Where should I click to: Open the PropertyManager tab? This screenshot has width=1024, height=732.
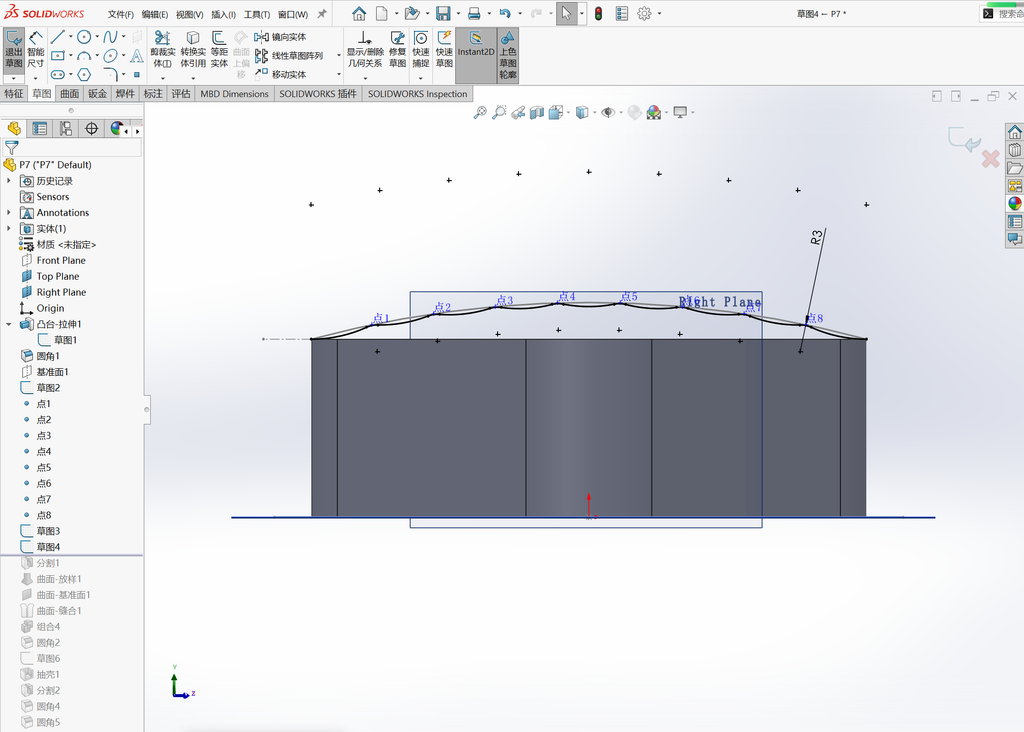pyautogui.click(x=40, y=129)
